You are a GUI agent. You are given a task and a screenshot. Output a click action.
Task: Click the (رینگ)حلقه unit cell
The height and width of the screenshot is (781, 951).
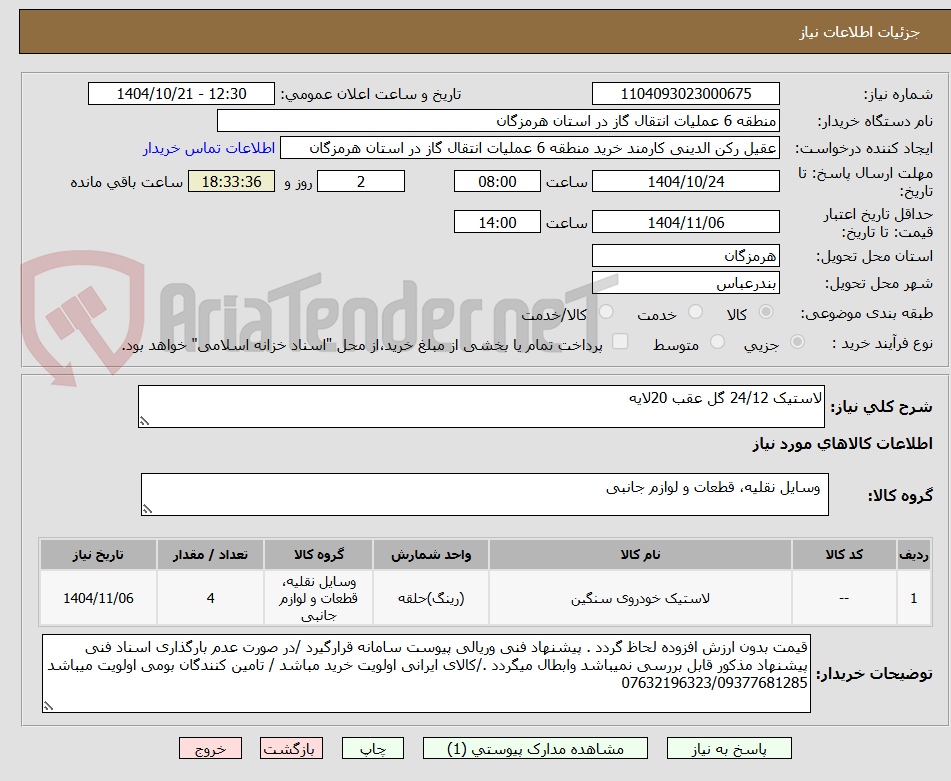pos(431,598)
